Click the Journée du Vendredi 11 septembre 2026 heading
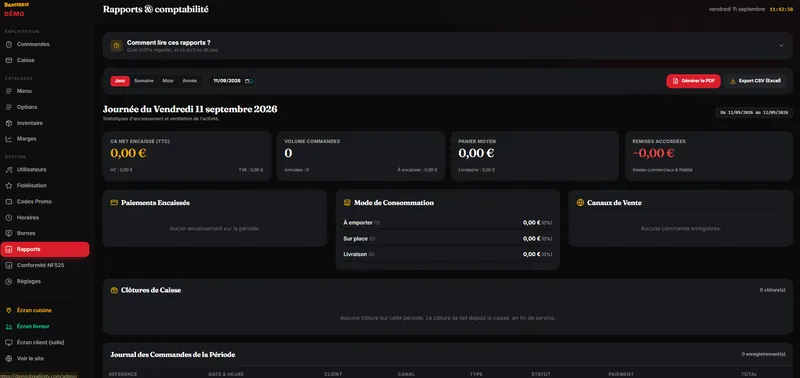The width and height of the screenshot is (800, 378). [x=190, y=109]
